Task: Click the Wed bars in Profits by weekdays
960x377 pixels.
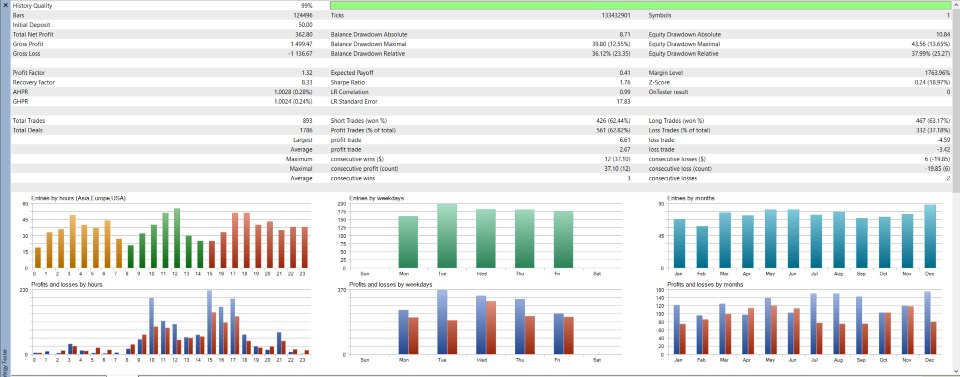Action: [x=486, y=325]
